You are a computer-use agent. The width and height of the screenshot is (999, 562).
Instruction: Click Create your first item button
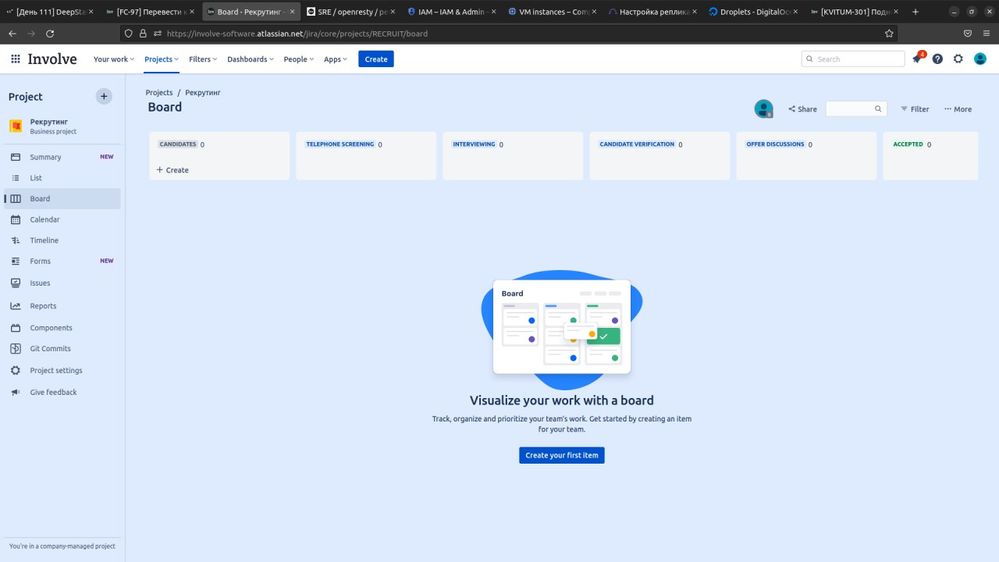(x=561, y=455)
